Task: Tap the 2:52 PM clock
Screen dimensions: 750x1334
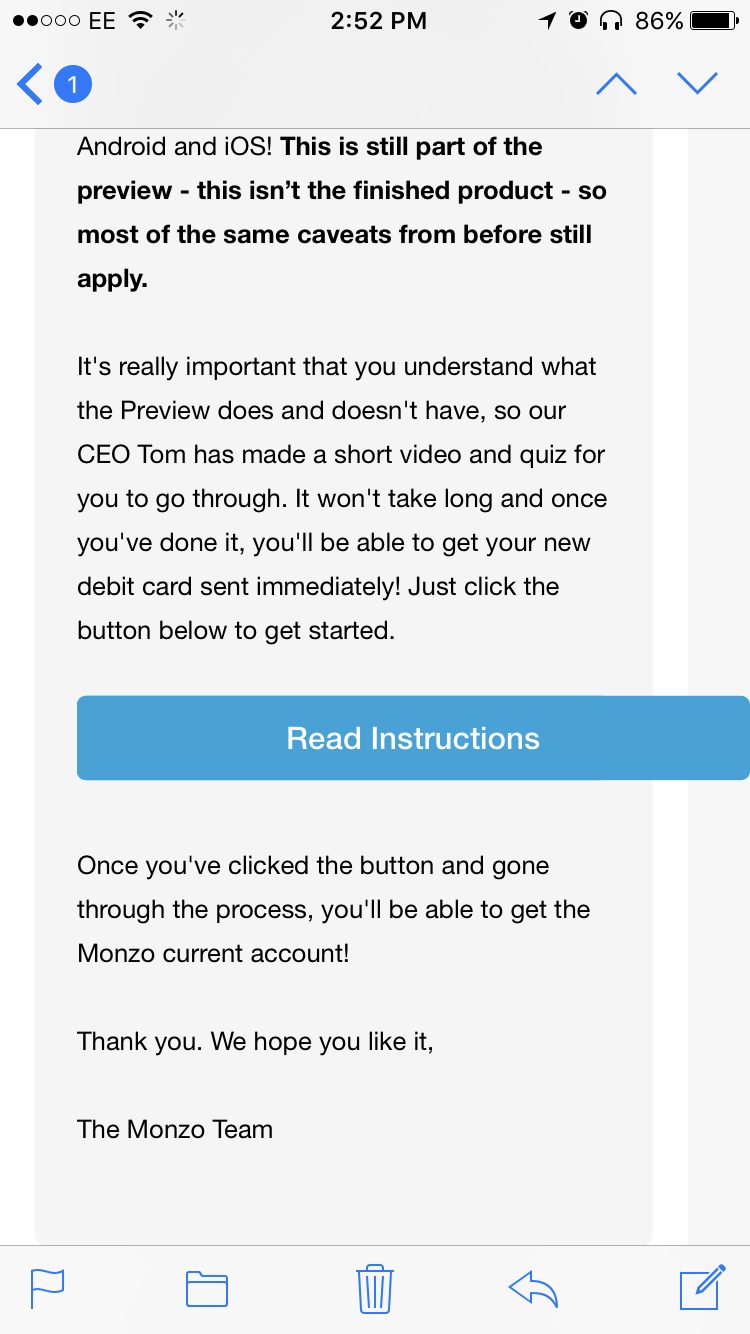Action: [378, 20]
